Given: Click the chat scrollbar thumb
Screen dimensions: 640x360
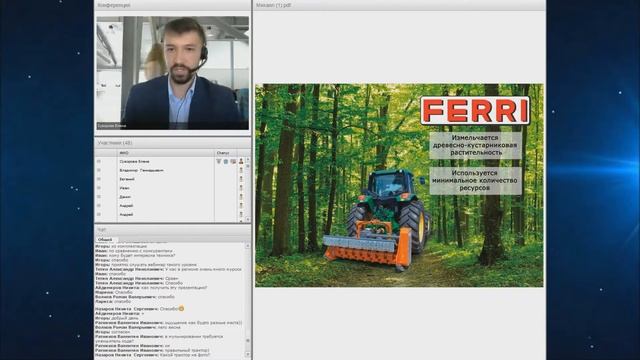Looking at the screenshot, I should [x=247, y=340].
